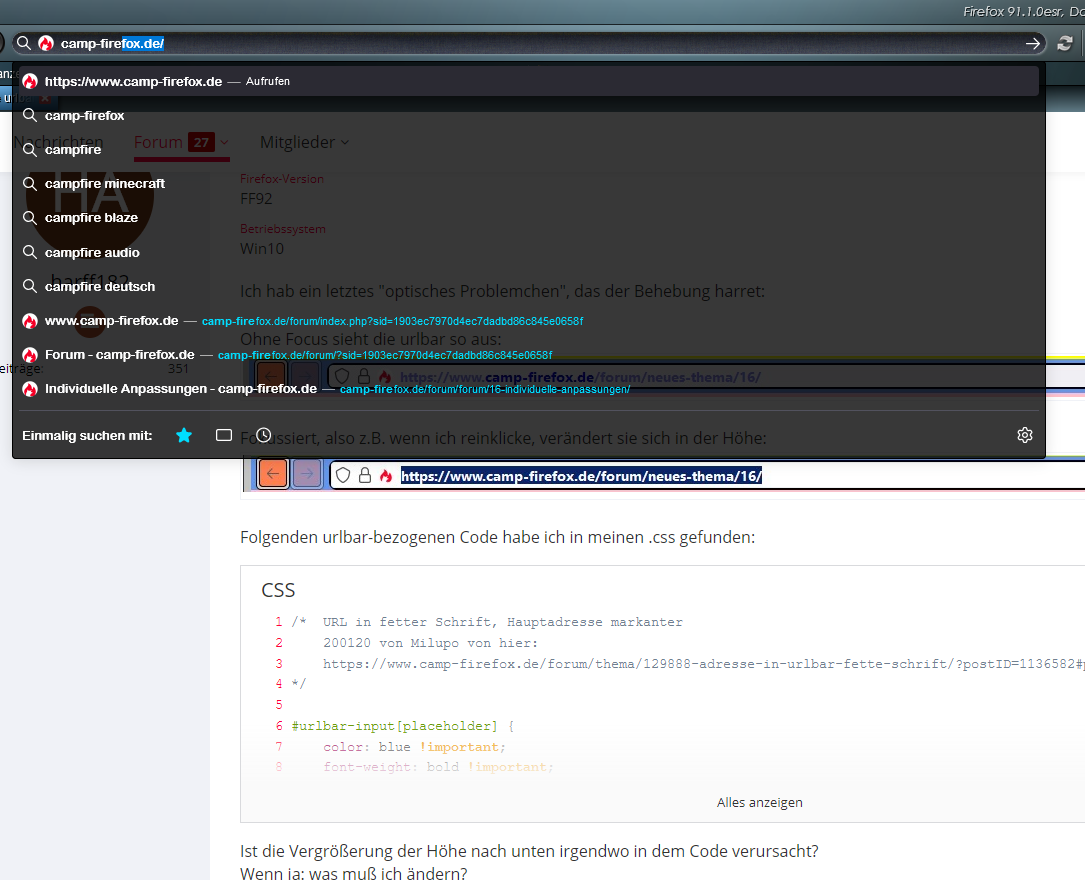Open the Forum menu chevron
This screenshot has width=1085, height=880.
click(225, 143)
